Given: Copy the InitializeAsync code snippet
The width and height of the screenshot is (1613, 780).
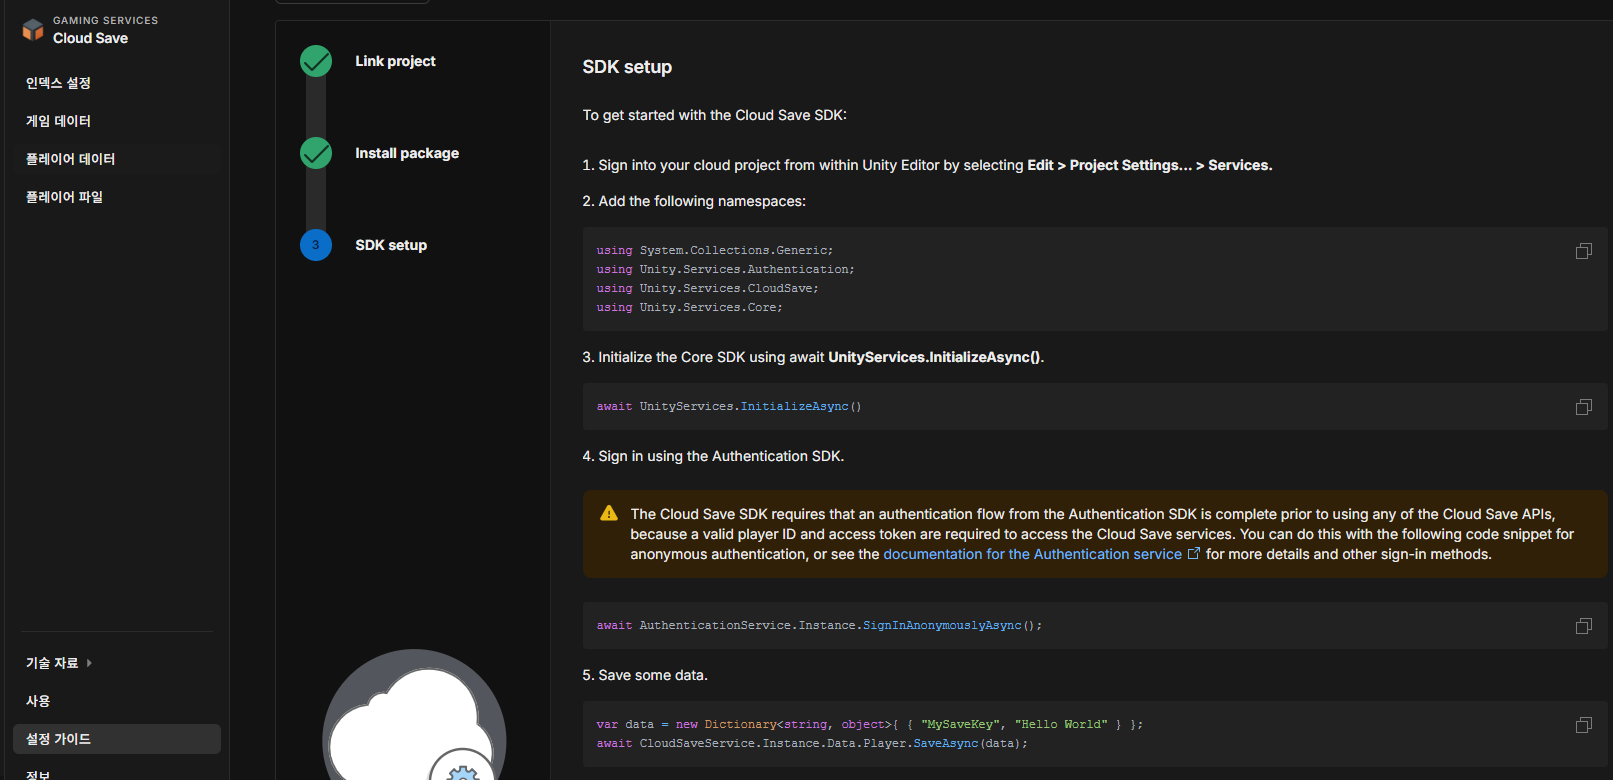Looking at the screenshot, I should (1584, 407).
